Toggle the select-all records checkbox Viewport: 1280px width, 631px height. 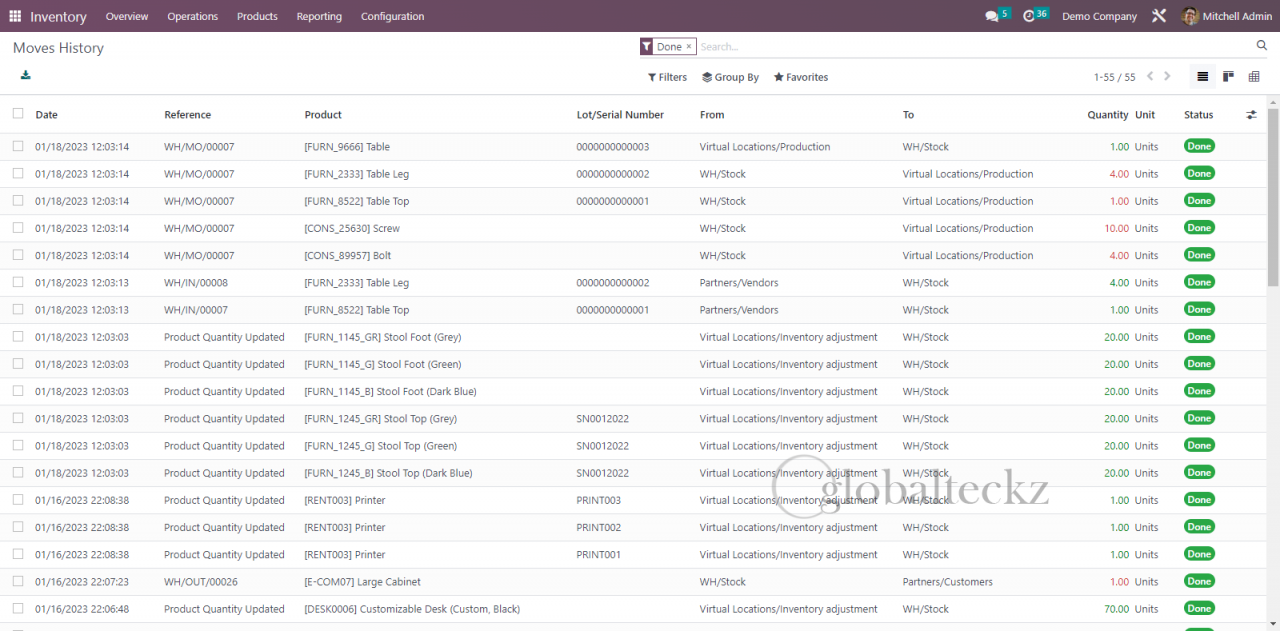click(x=17, y=114)
